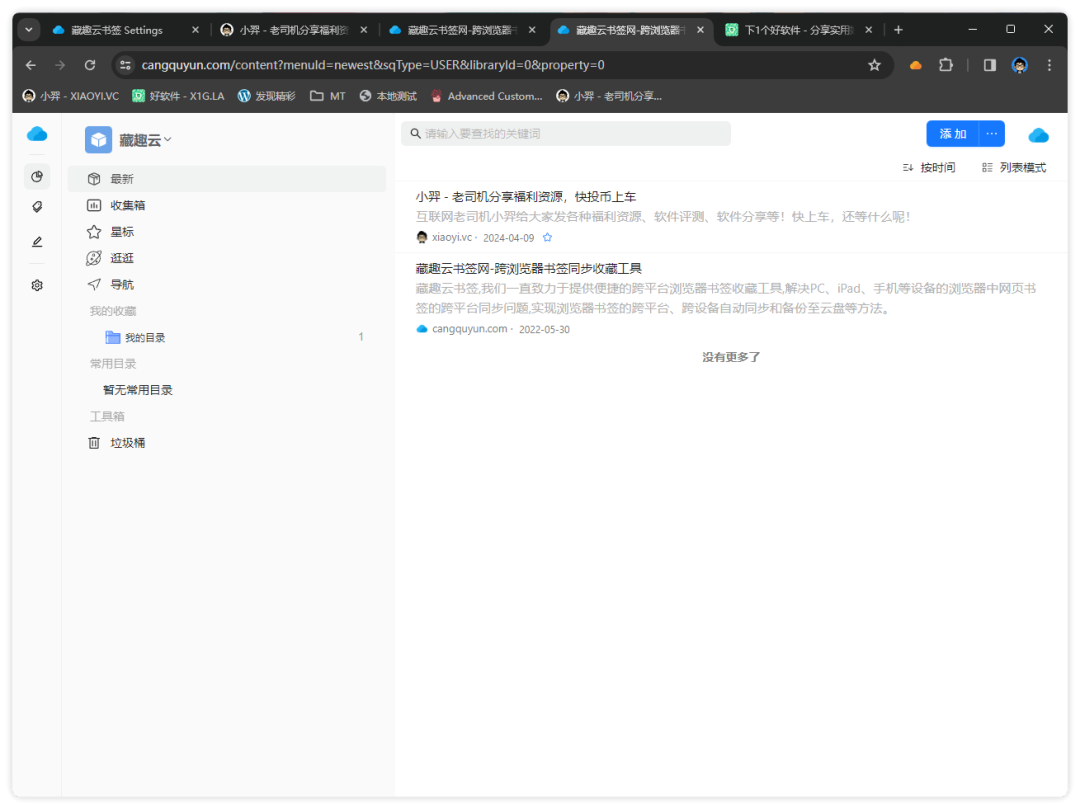This screenshot has height=809, width=1080.
Task: Toggle star on xiaoyi.vc bookmark
Action: pyautogui.click(x=548, y=238)
